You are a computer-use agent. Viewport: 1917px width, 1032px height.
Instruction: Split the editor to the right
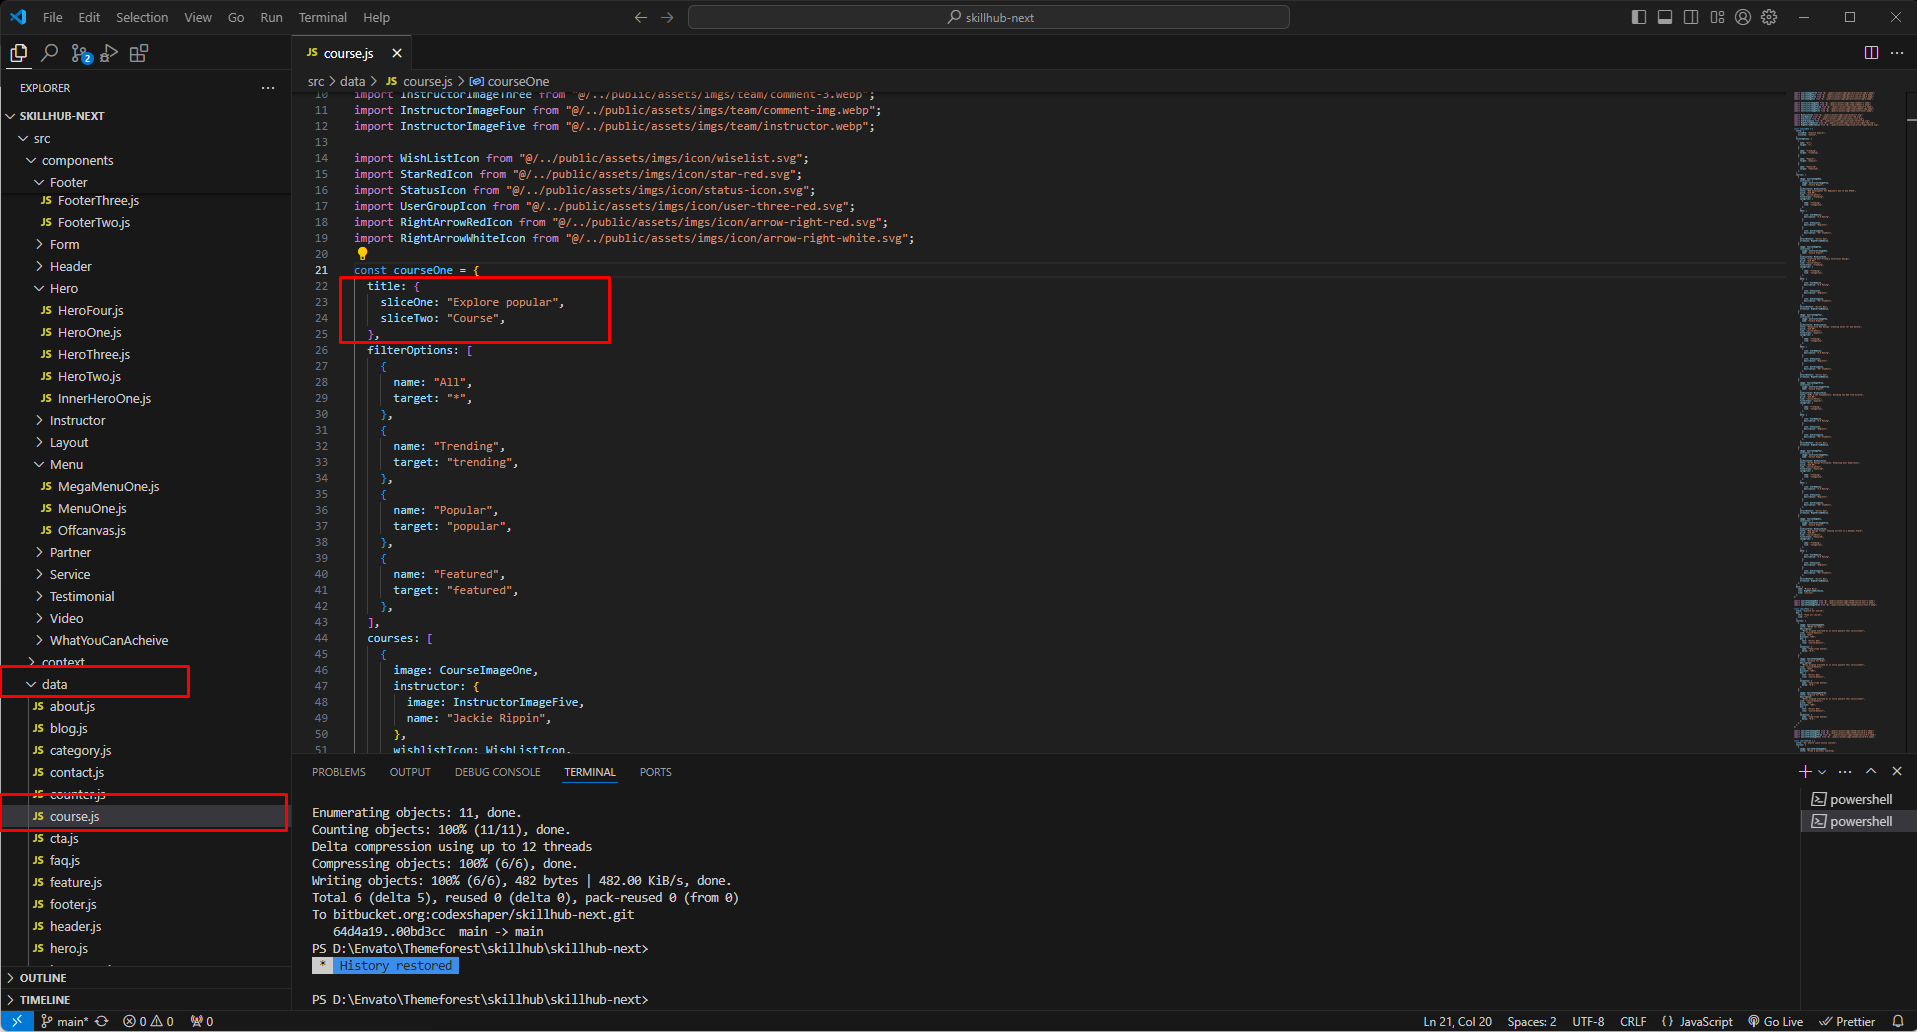pos(1871,53)
